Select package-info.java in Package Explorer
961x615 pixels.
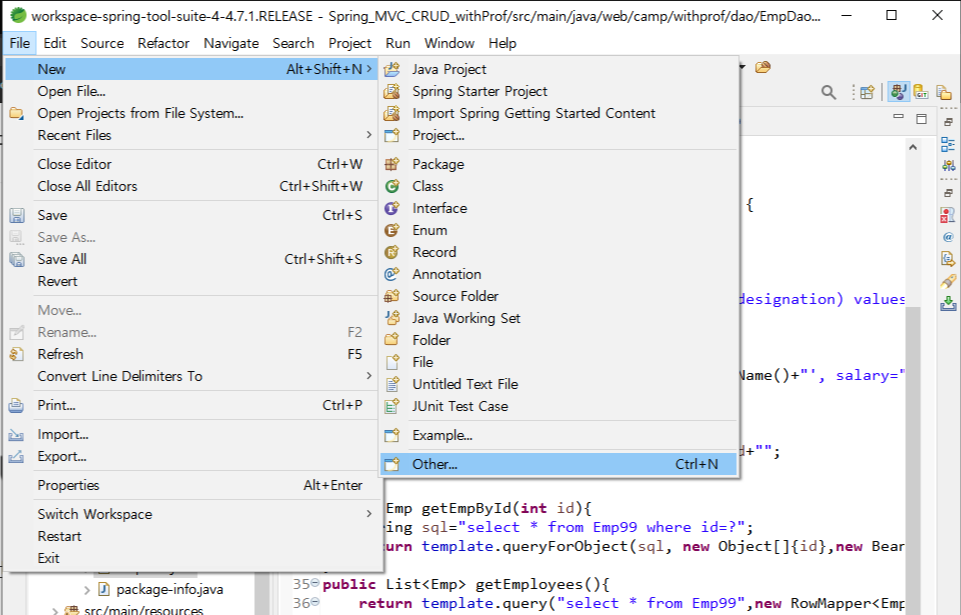click(169, 590)
